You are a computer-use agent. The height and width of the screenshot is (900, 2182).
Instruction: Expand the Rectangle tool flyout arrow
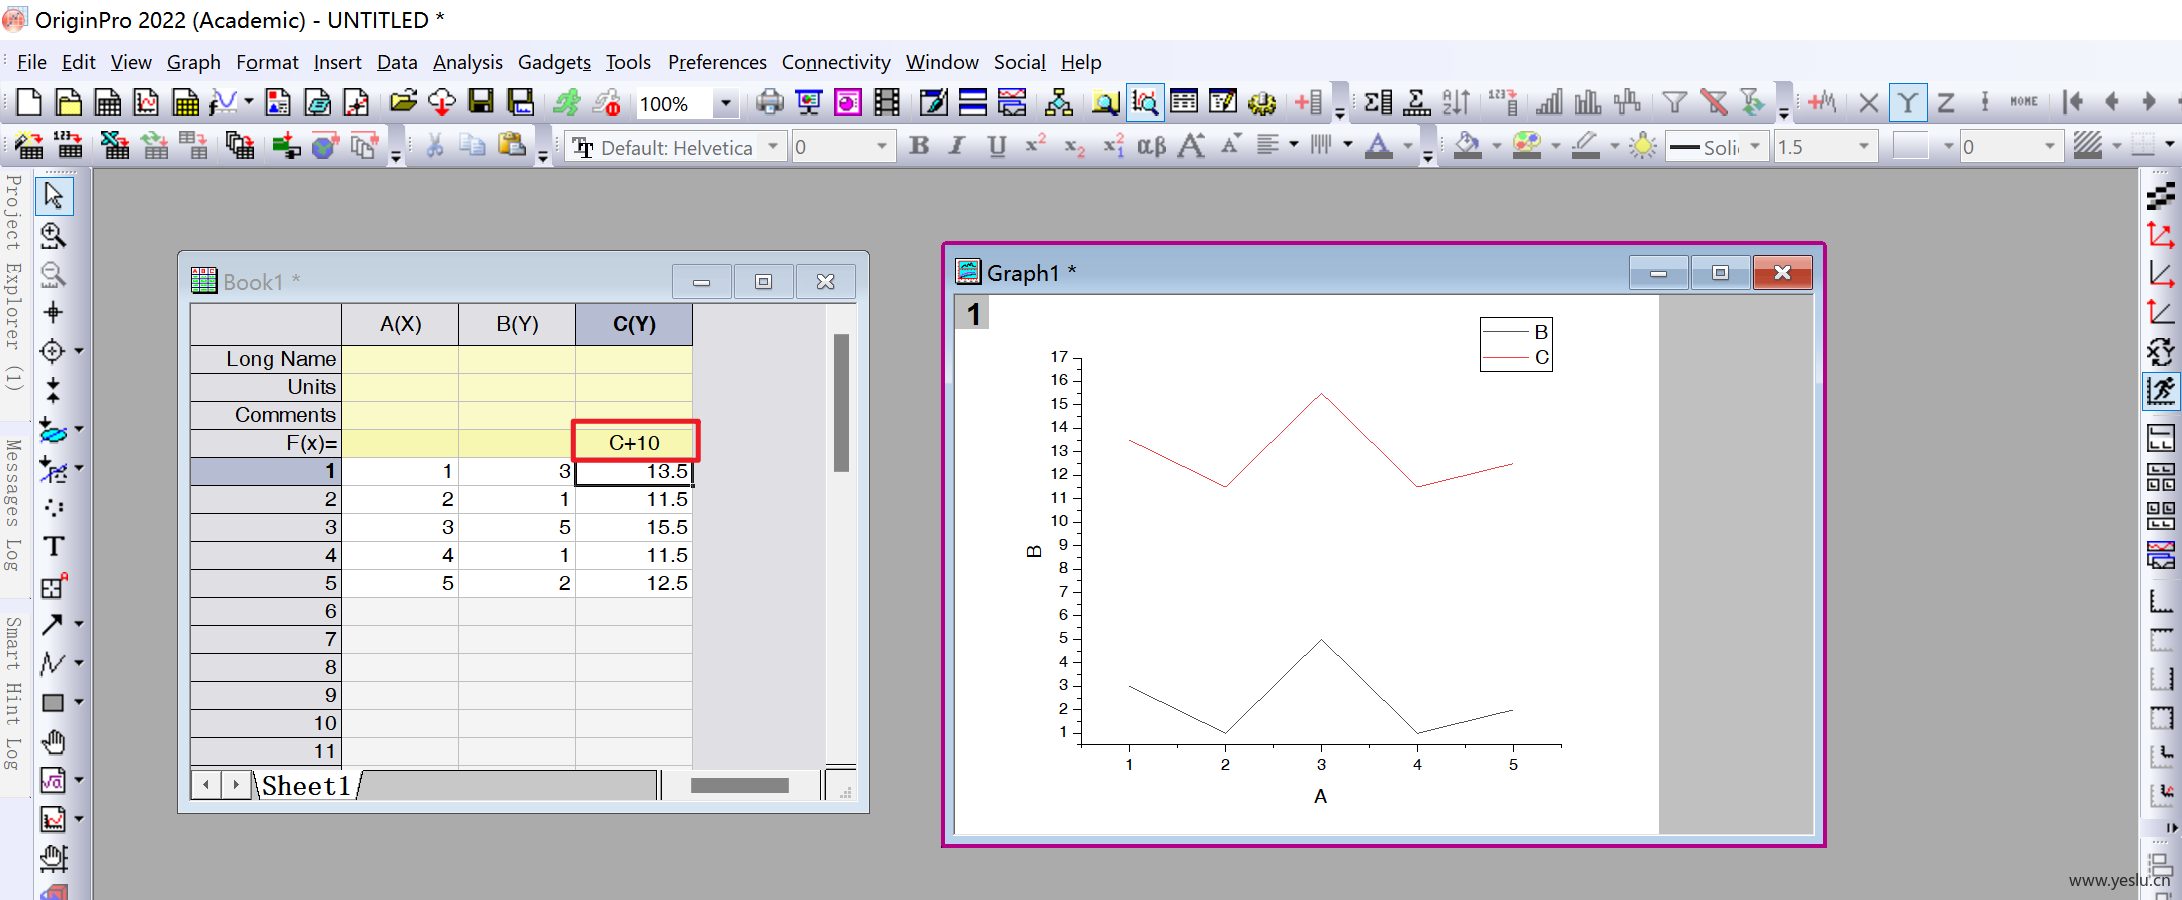(x=79, y=702)
